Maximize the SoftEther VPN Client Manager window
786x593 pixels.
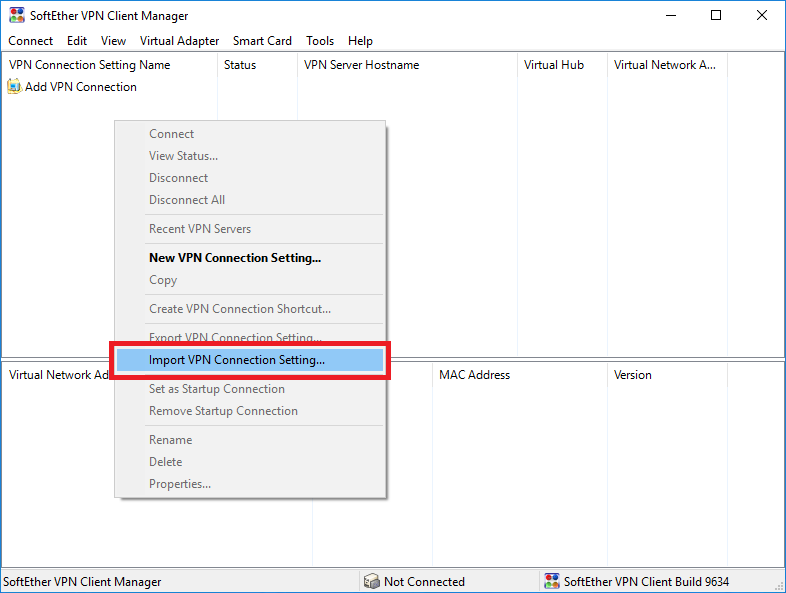(x=716, y=16)
